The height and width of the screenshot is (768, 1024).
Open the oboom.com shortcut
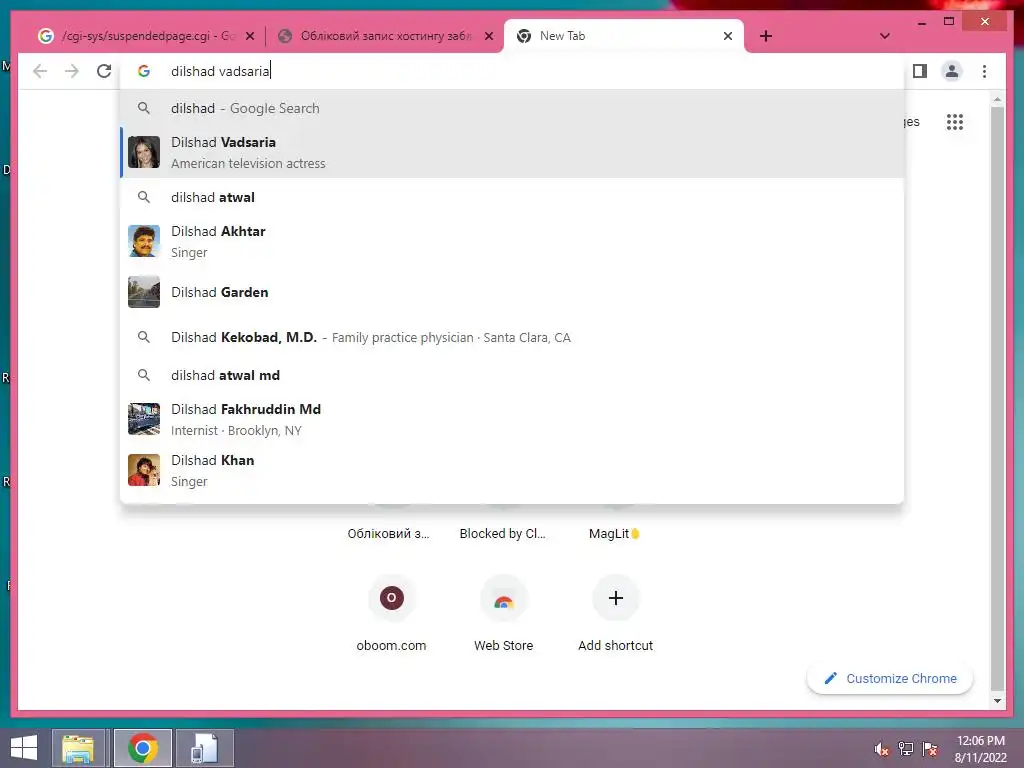tap(391, 614)
